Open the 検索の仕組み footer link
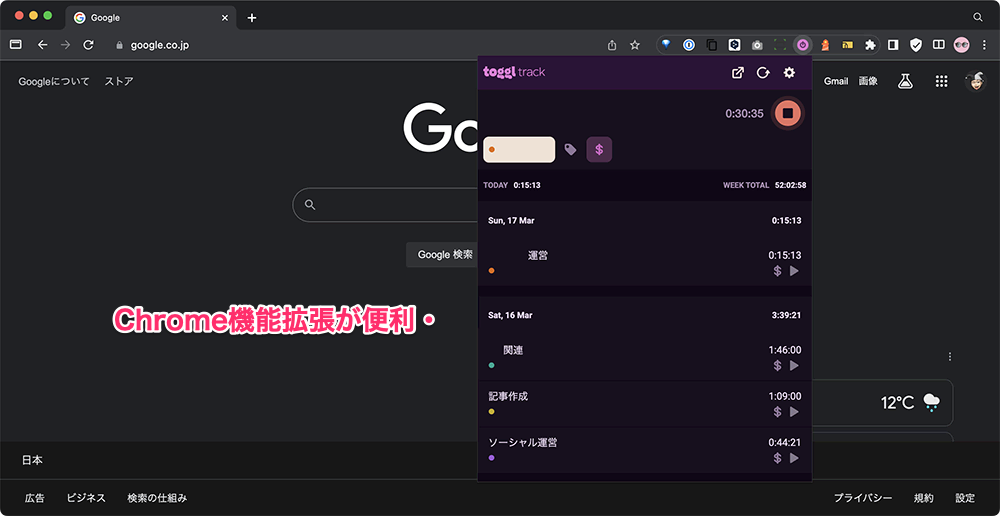Image resolution: width=1000 pixels, height=516 pixels. point(157,498)
